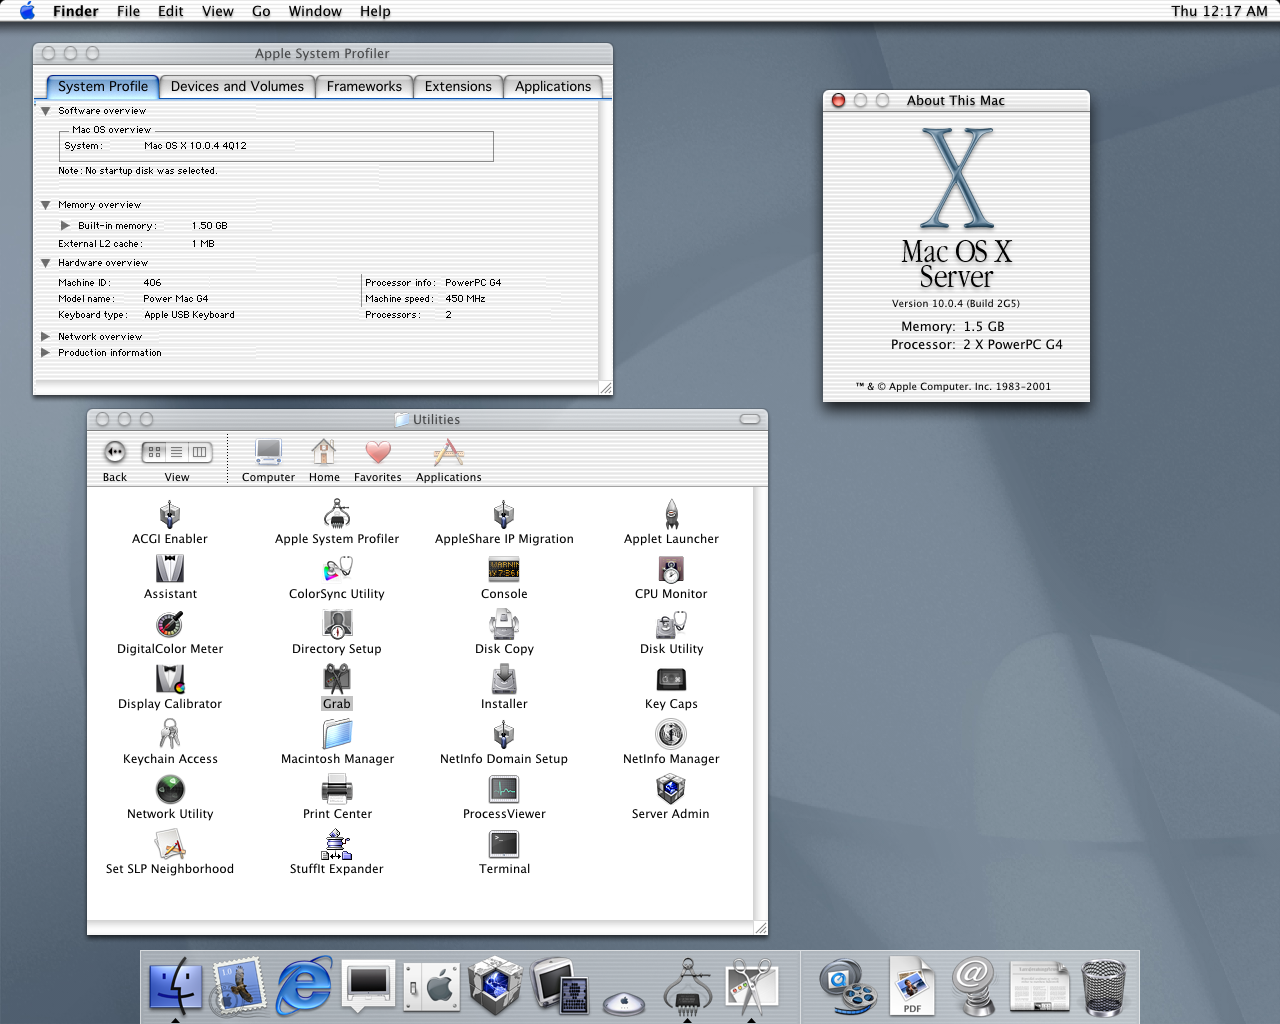Switch Utilities window to icon view

pyautogui.click(x=154, y=452)
